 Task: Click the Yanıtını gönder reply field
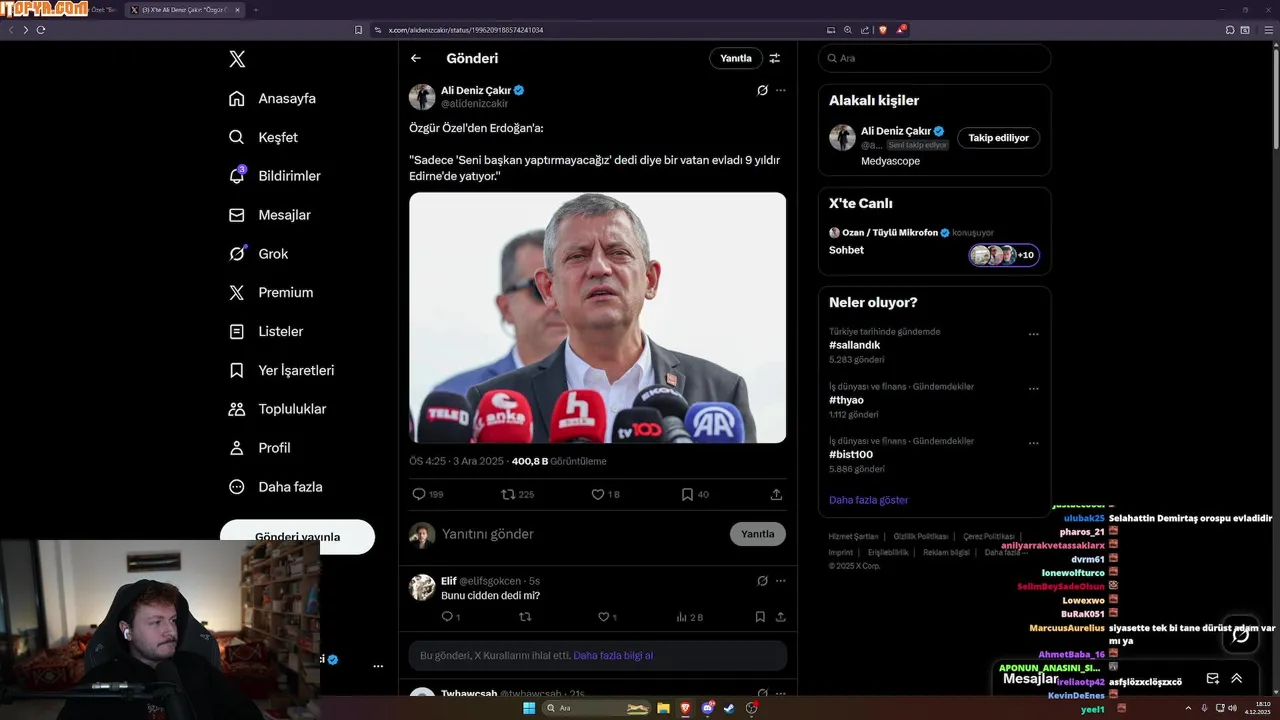click(x=580, y=534)
